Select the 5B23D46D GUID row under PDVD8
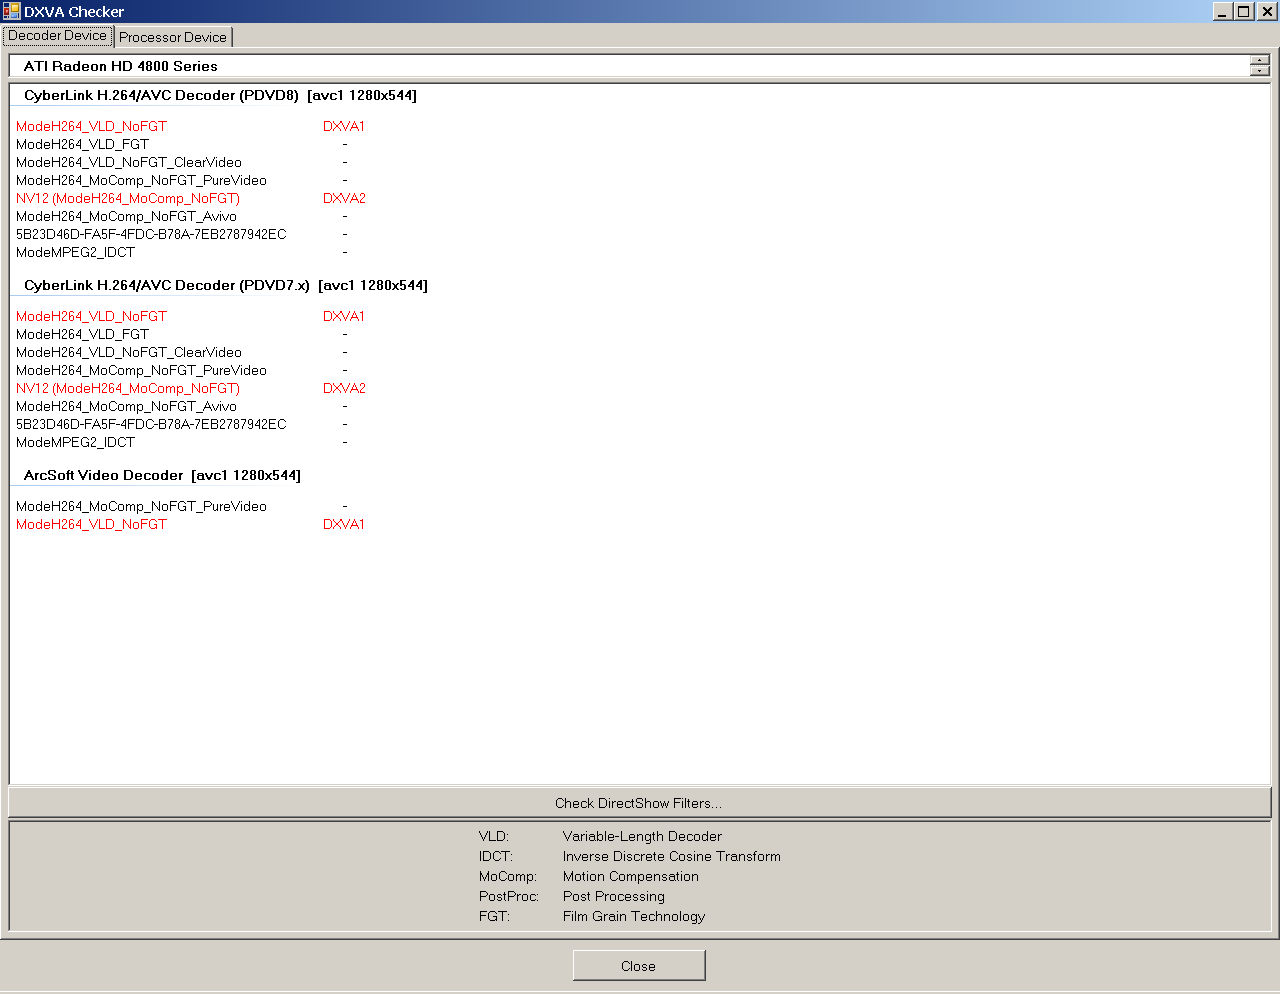1280x994 pixels. [x=151, y=234]
